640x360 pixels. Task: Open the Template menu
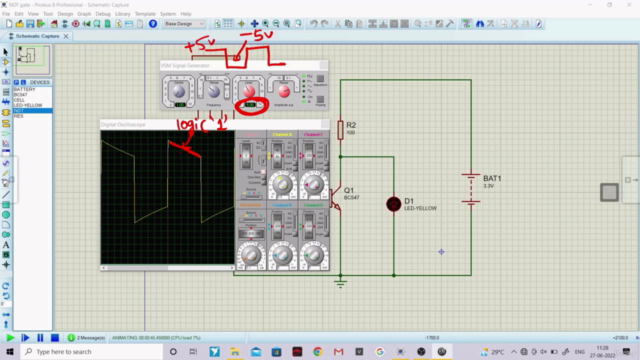pos(145,14)
